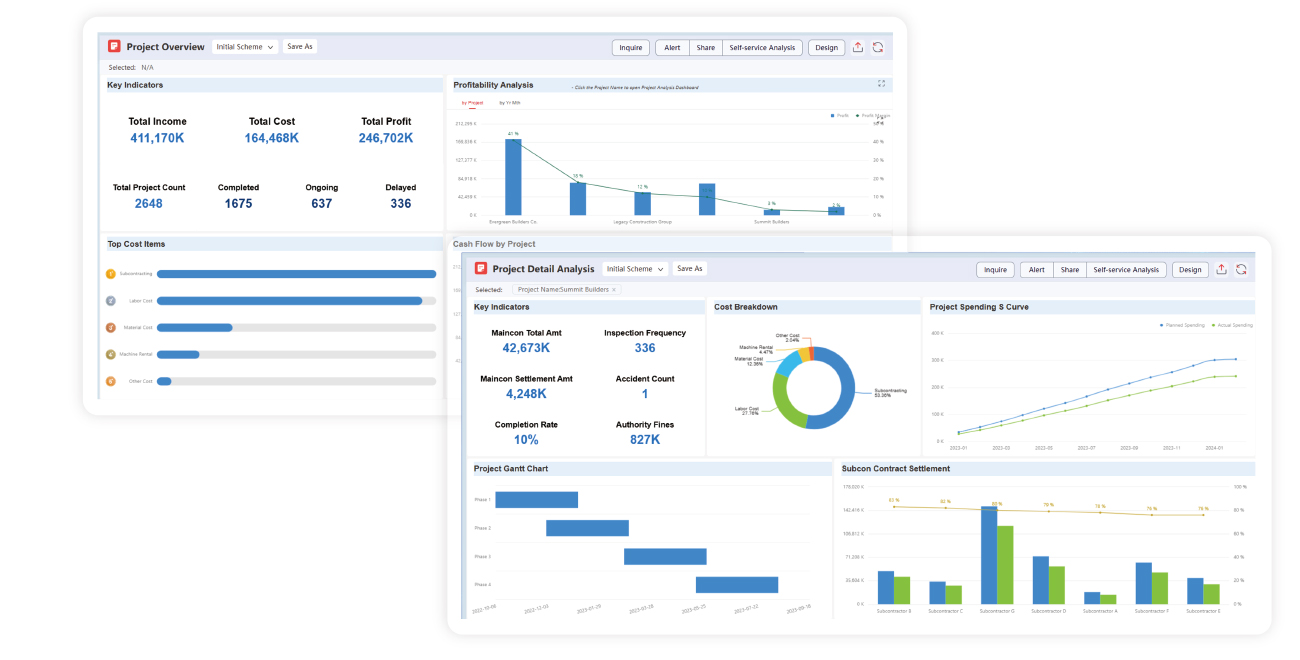The height and width of the screenshot is (660, 1300).
Task: Click the refresh icon in Project Detail Analysis toolbar
Action: (x=1241, y=269)
